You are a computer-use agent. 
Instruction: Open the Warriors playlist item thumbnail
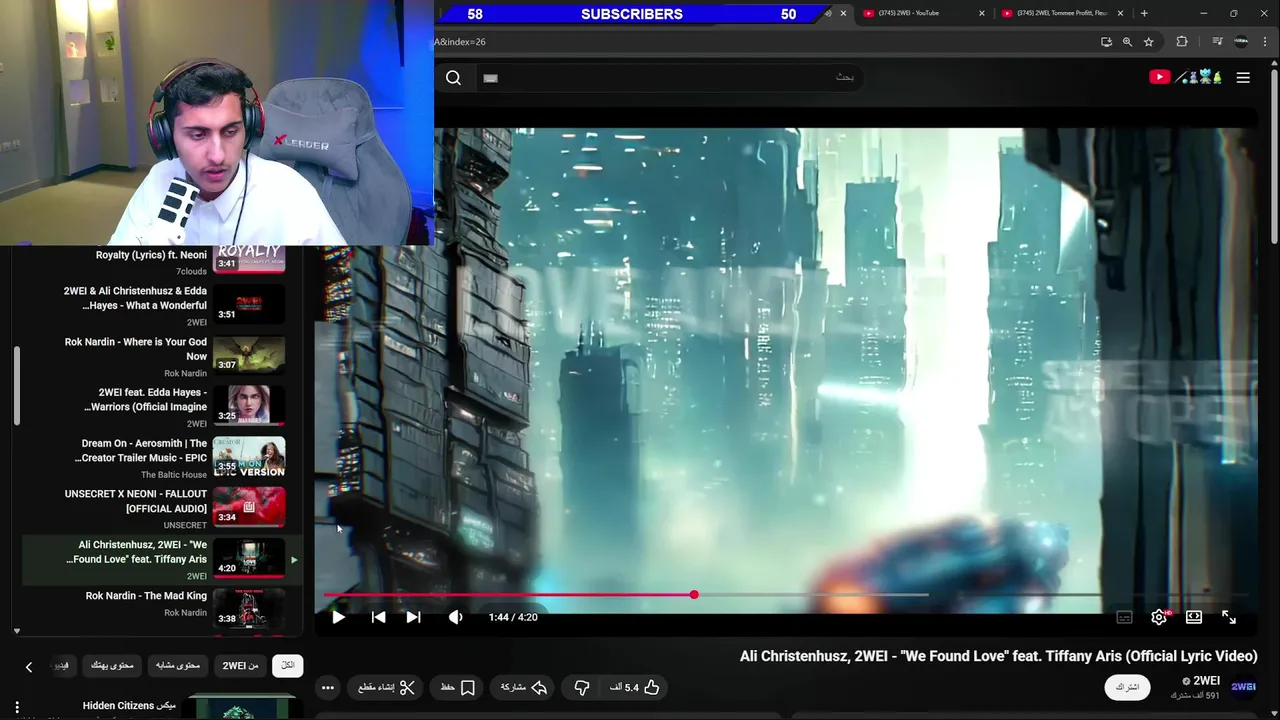[x=249, y=405]
